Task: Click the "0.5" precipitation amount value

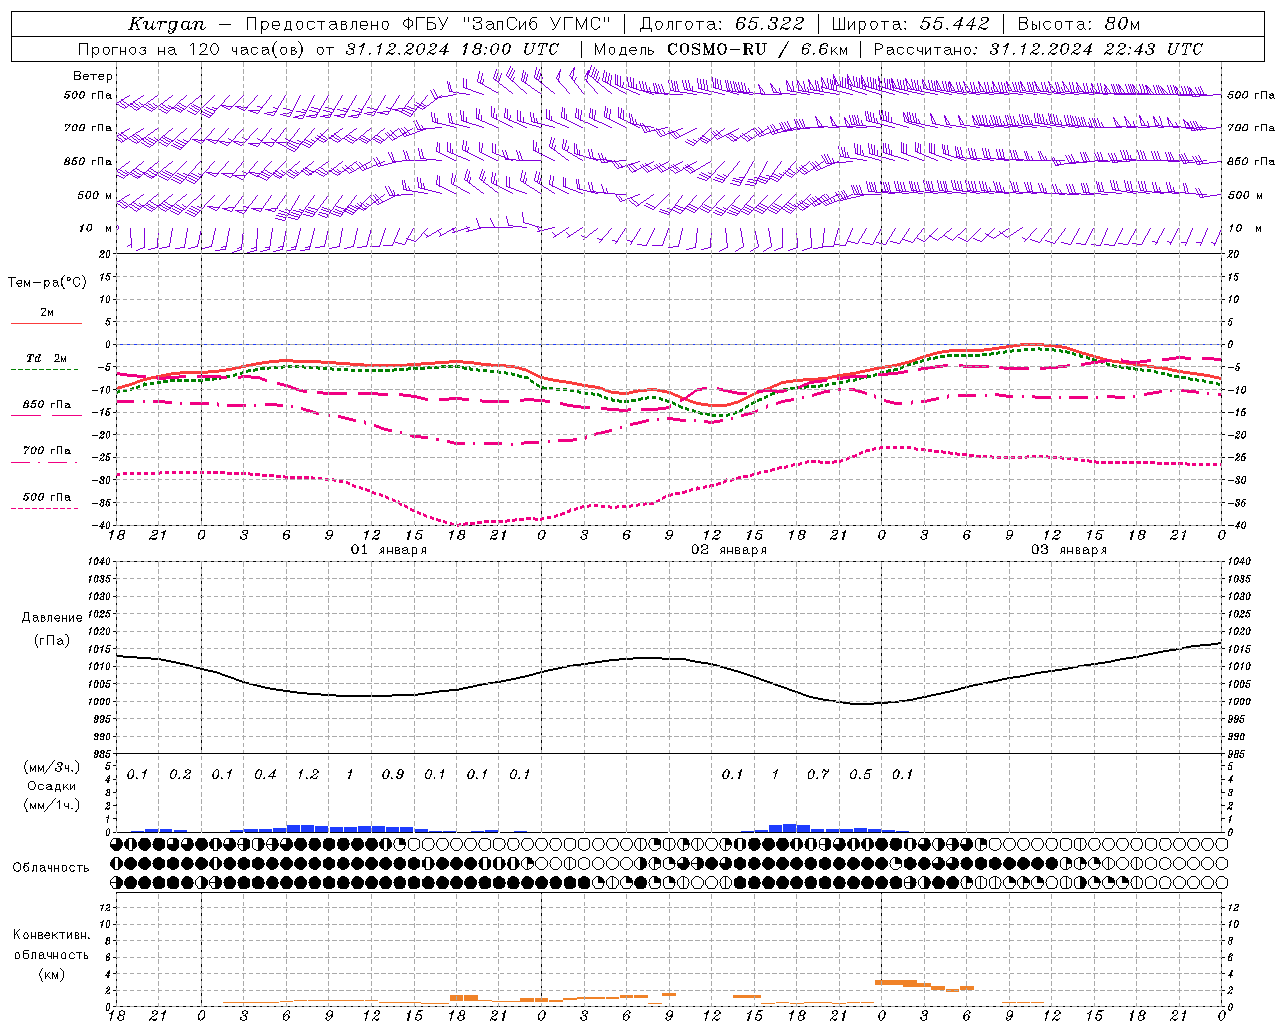Action: point(860,774)
